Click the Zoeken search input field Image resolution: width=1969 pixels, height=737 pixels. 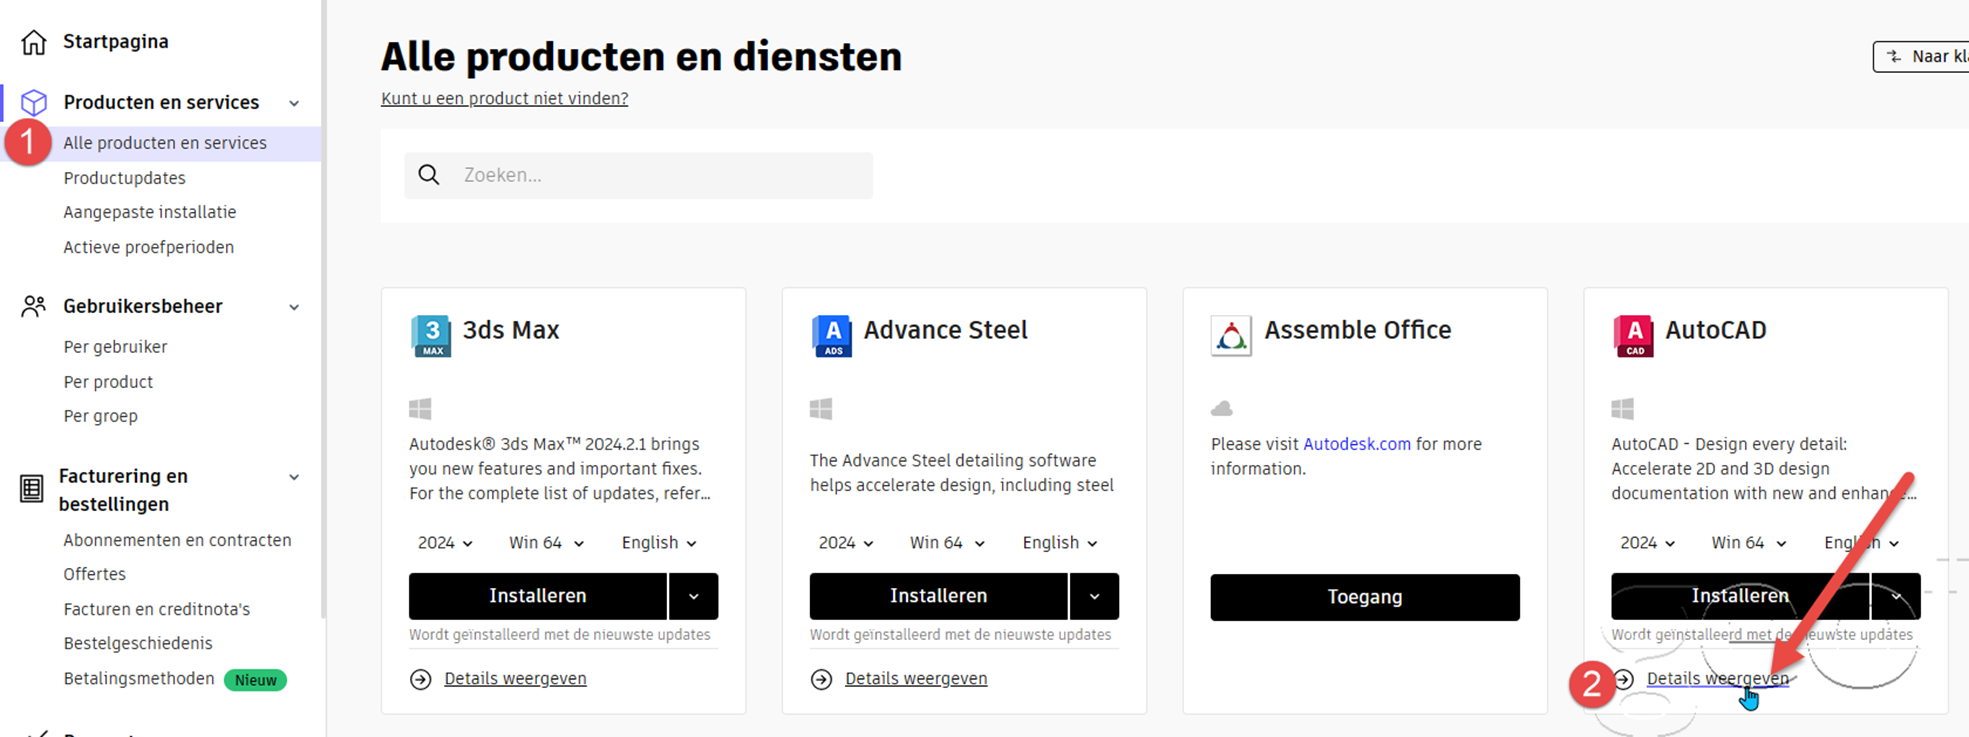pyautogui.click(x=639, y=175)
